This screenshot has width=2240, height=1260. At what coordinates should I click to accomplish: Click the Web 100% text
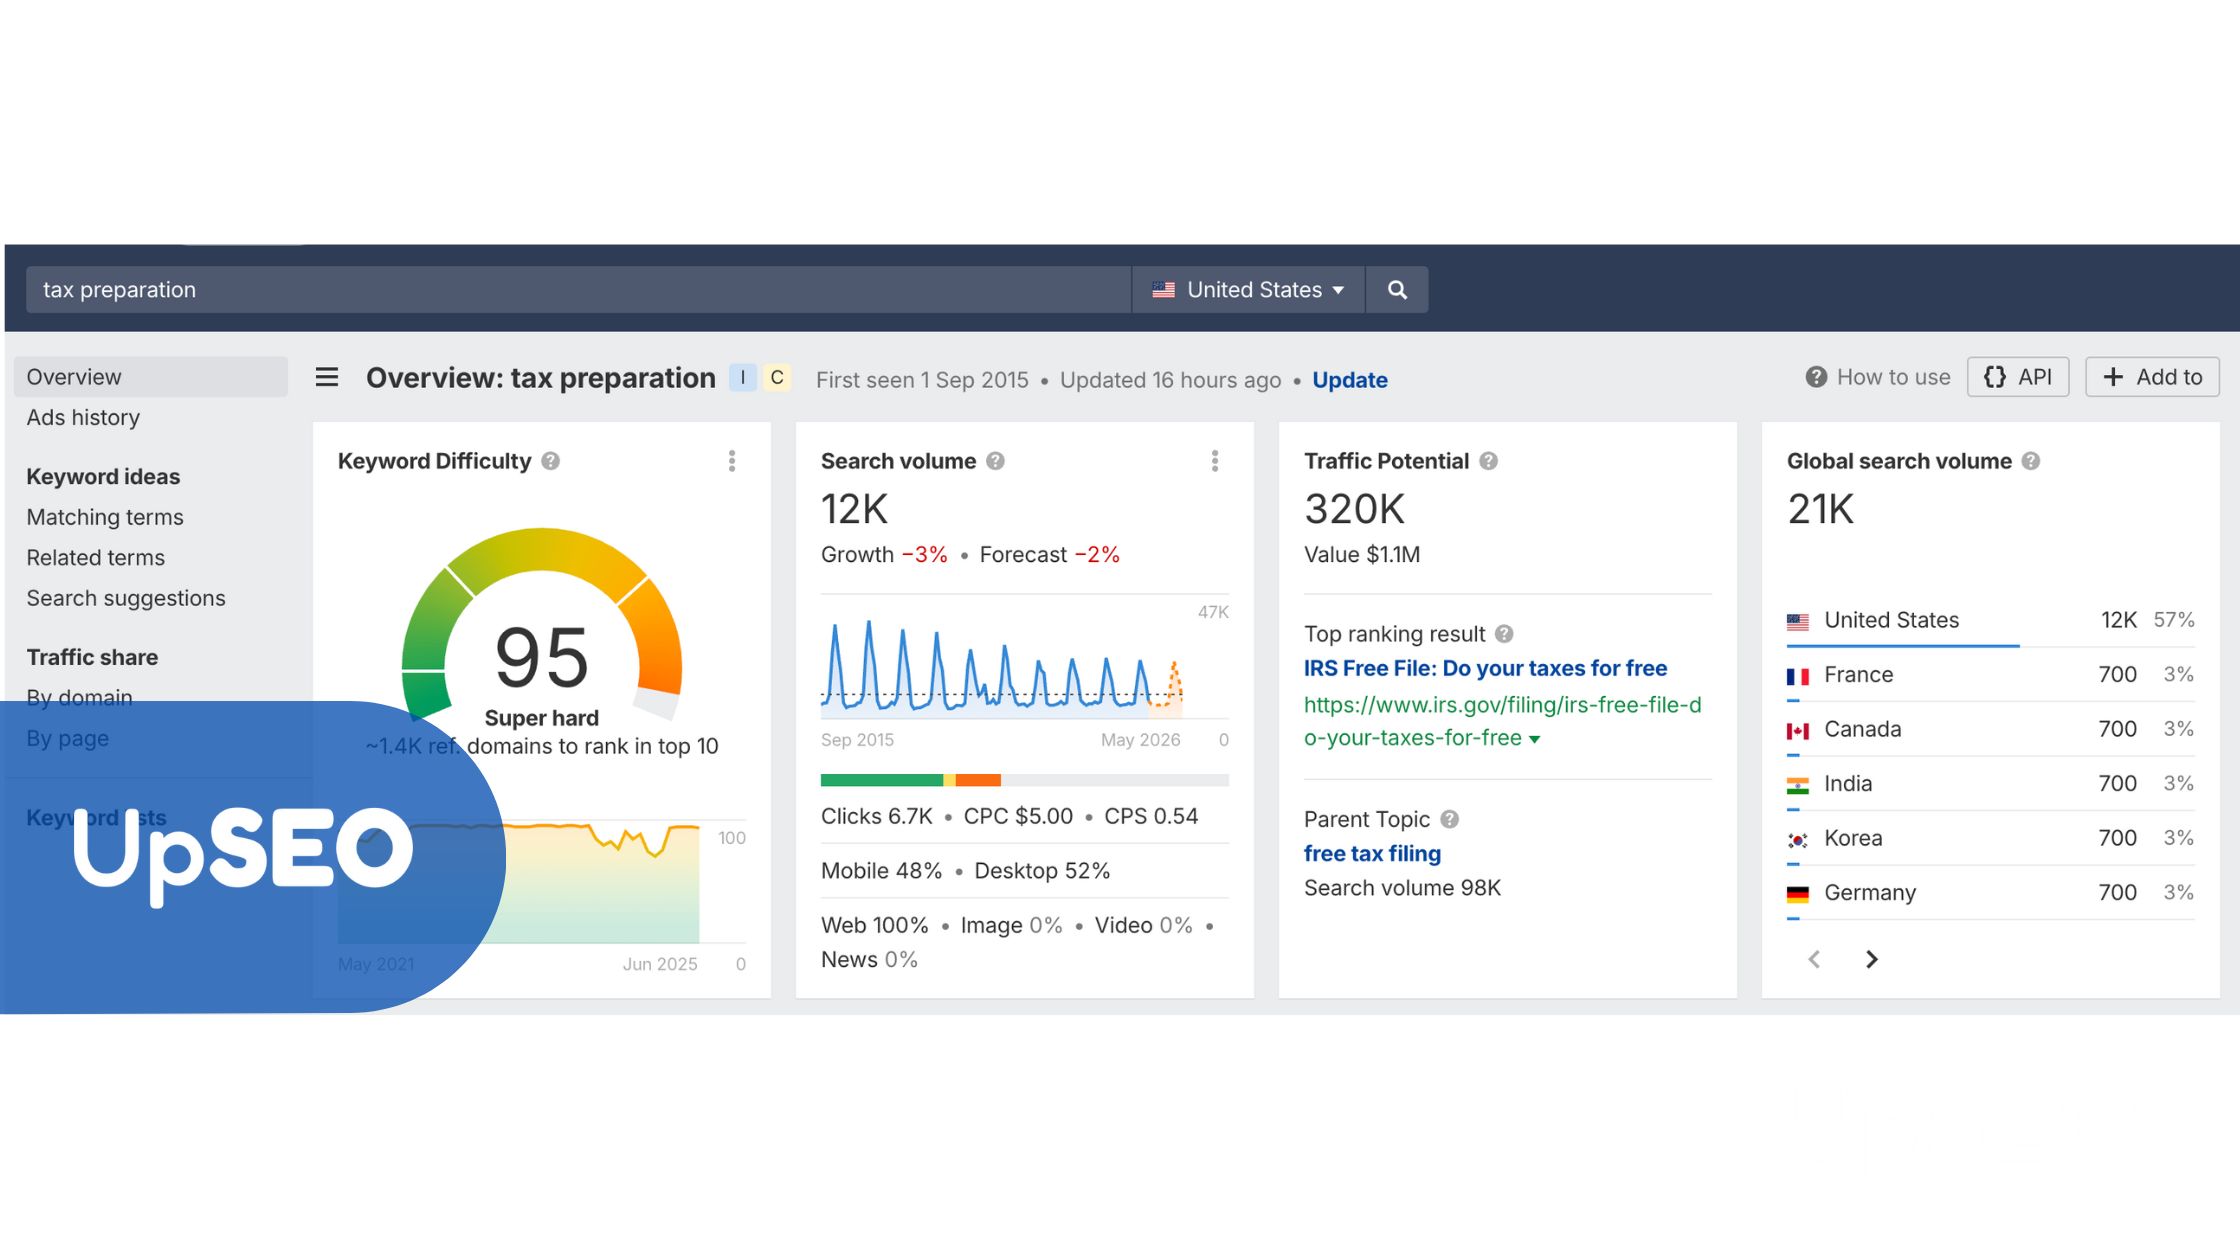[874, 926]
